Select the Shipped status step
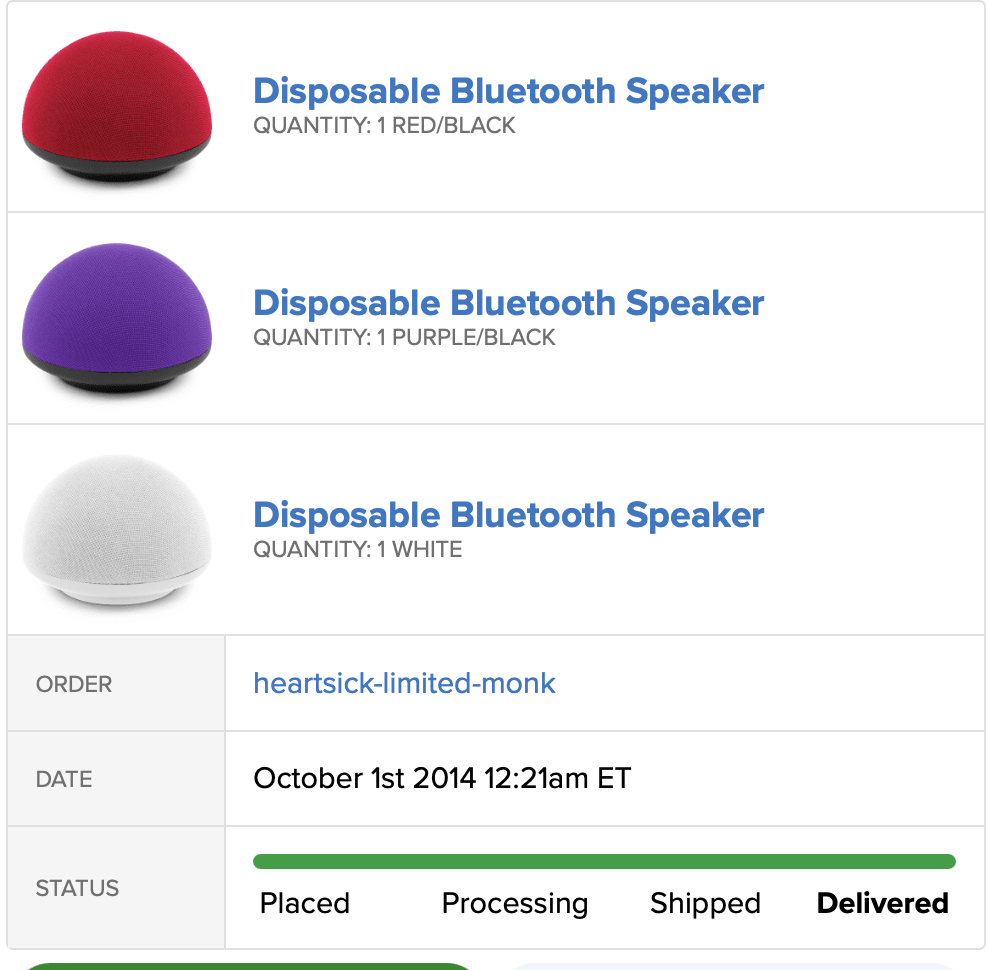988x970 pixels. 705,904
